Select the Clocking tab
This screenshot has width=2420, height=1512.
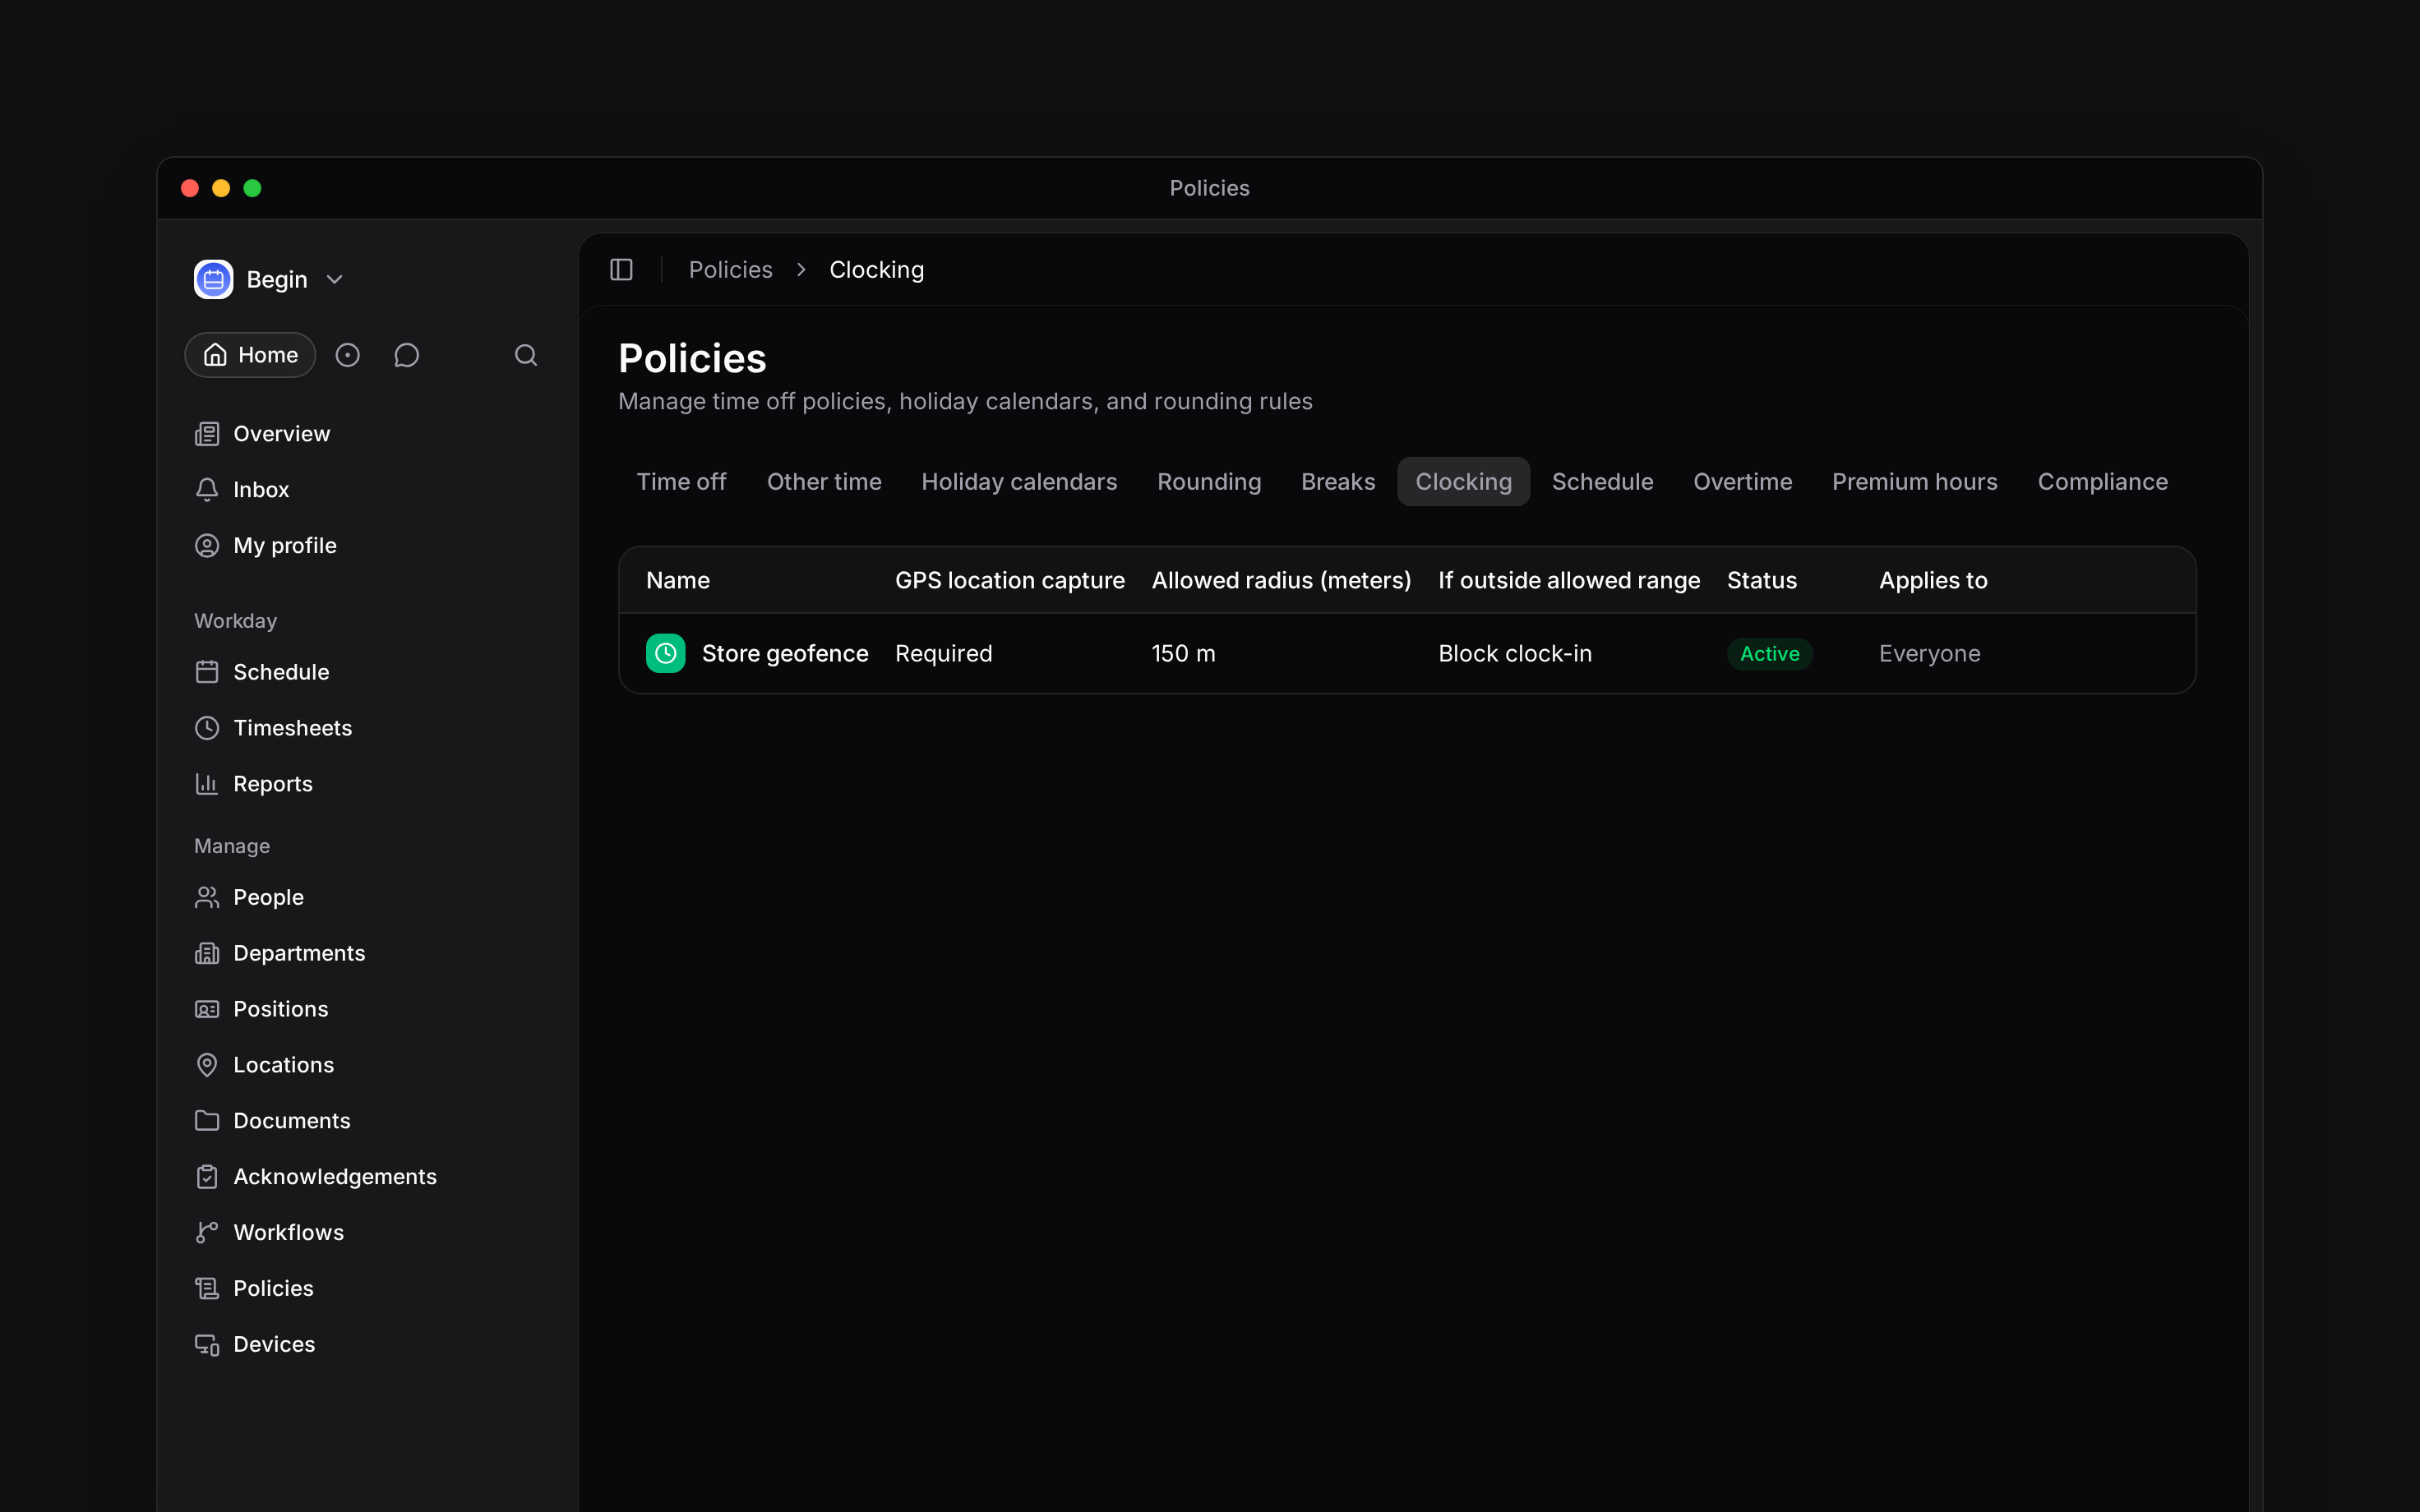[x=1464, y=482]
